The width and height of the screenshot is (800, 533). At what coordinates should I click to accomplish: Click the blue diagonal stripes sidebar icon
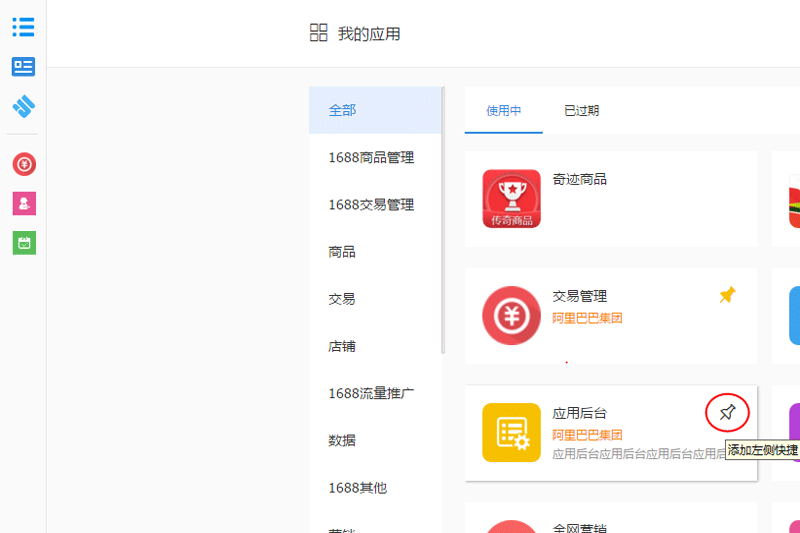click(x=24, y=106)
